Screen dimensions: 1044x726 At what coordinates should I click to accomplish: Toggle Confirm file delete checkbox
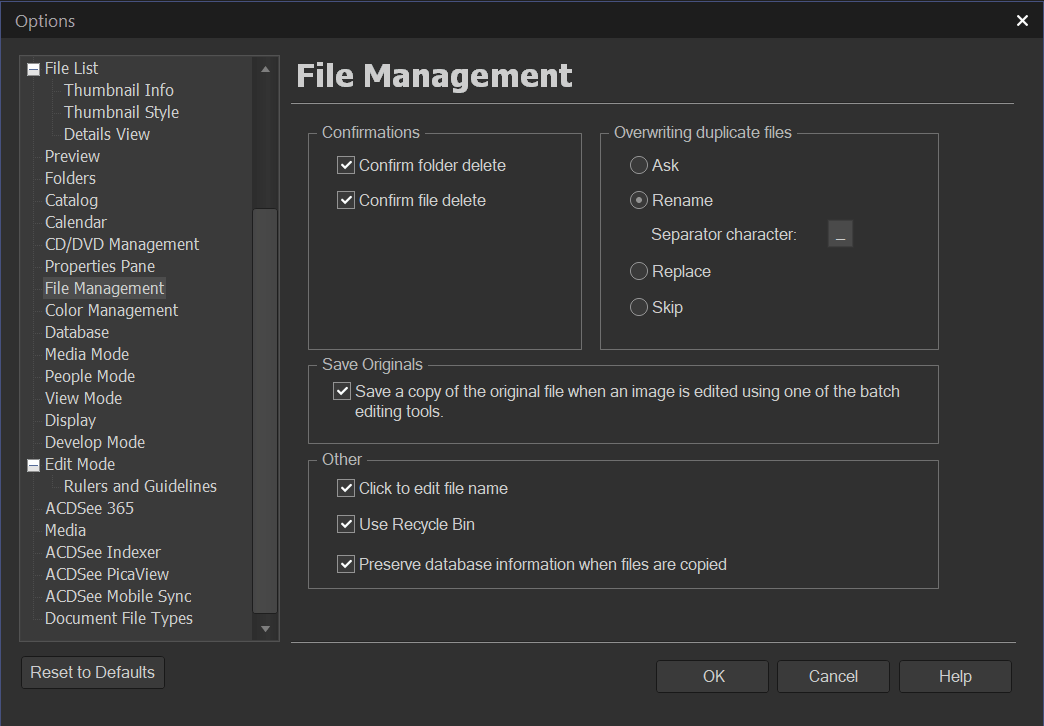(x=346, y=200)
